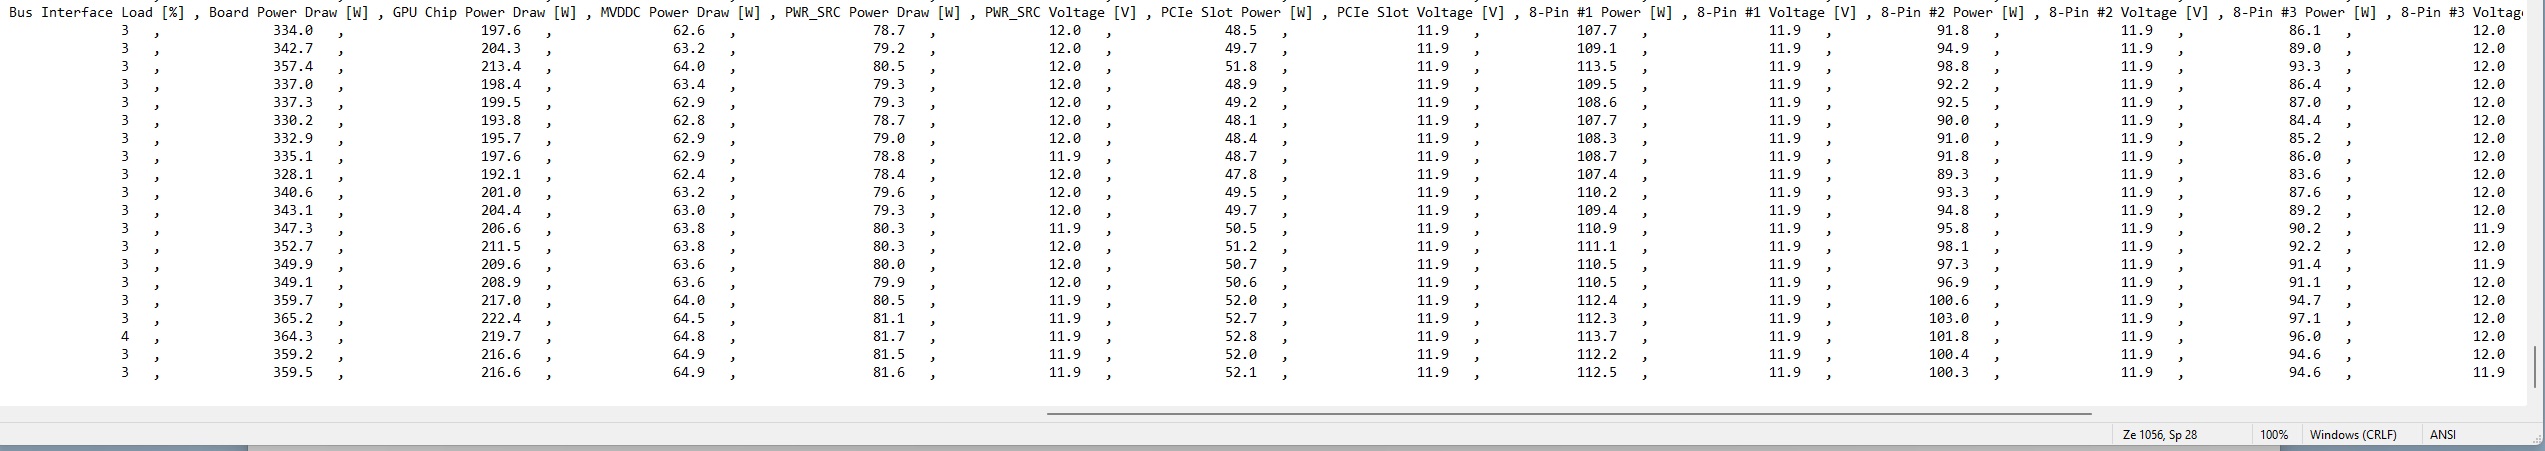Click the '8-Pin #1 Voltage [V]' header
This screenshot has width=2545, height=451.
coord(1777,13)
